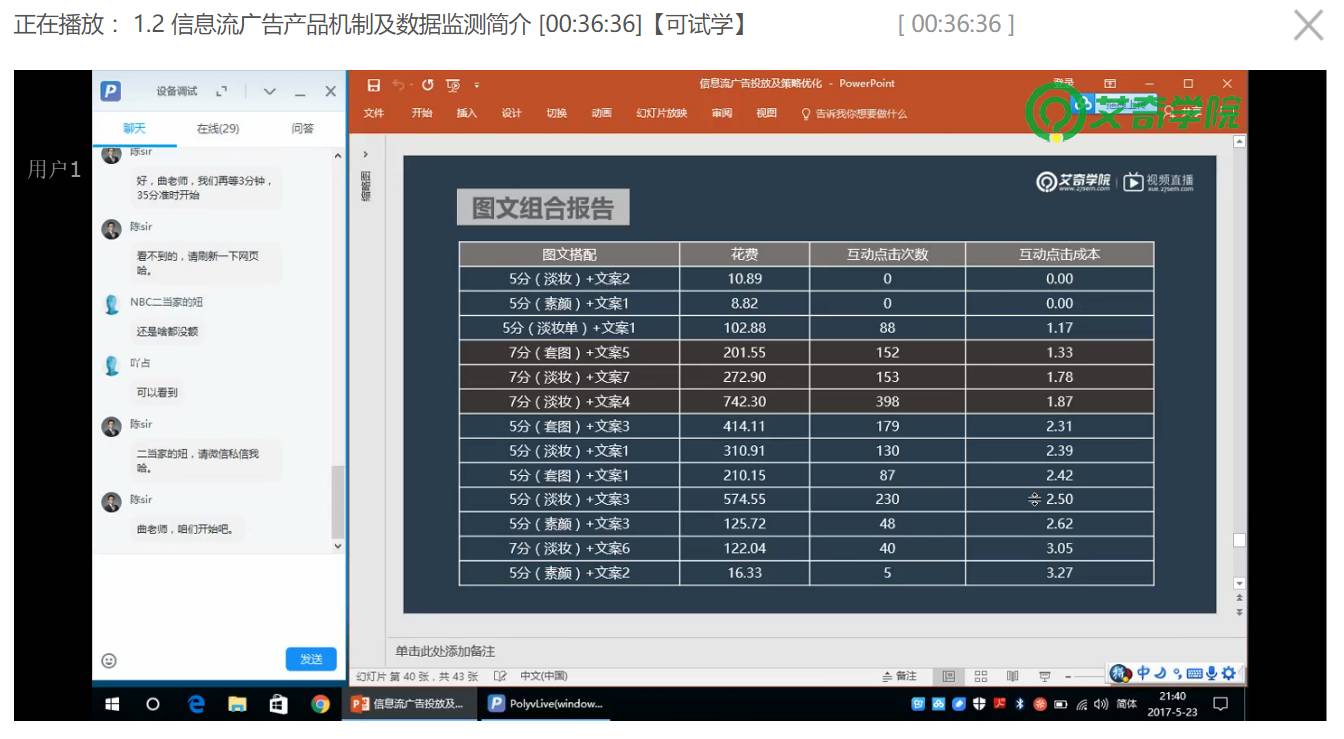Image resolution: width=1344 pixels, height=739 pixels.
Task: Switch to slide sorter view in the status bar
Action: click(x=981, y=676)
